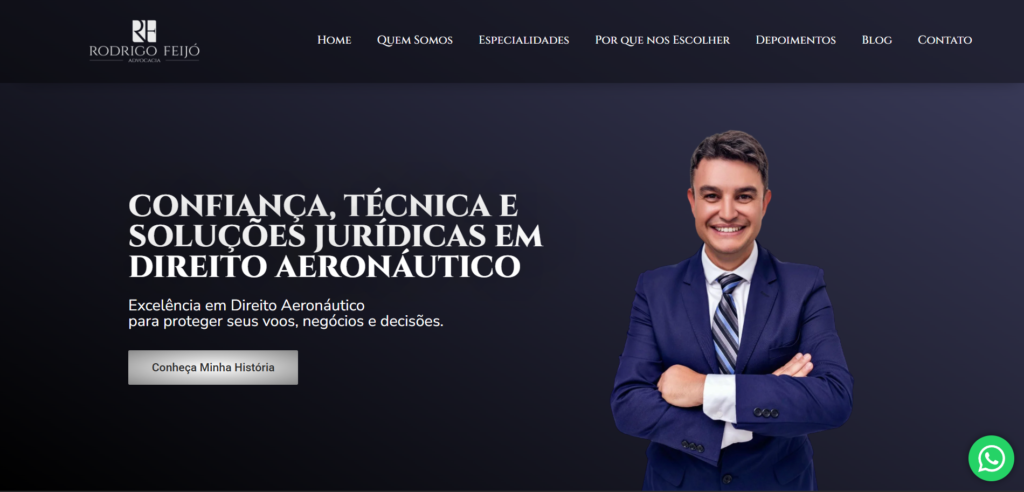
Task: Open the Quem Somos section
Action: pyautogui.click(x=415, y=40)
